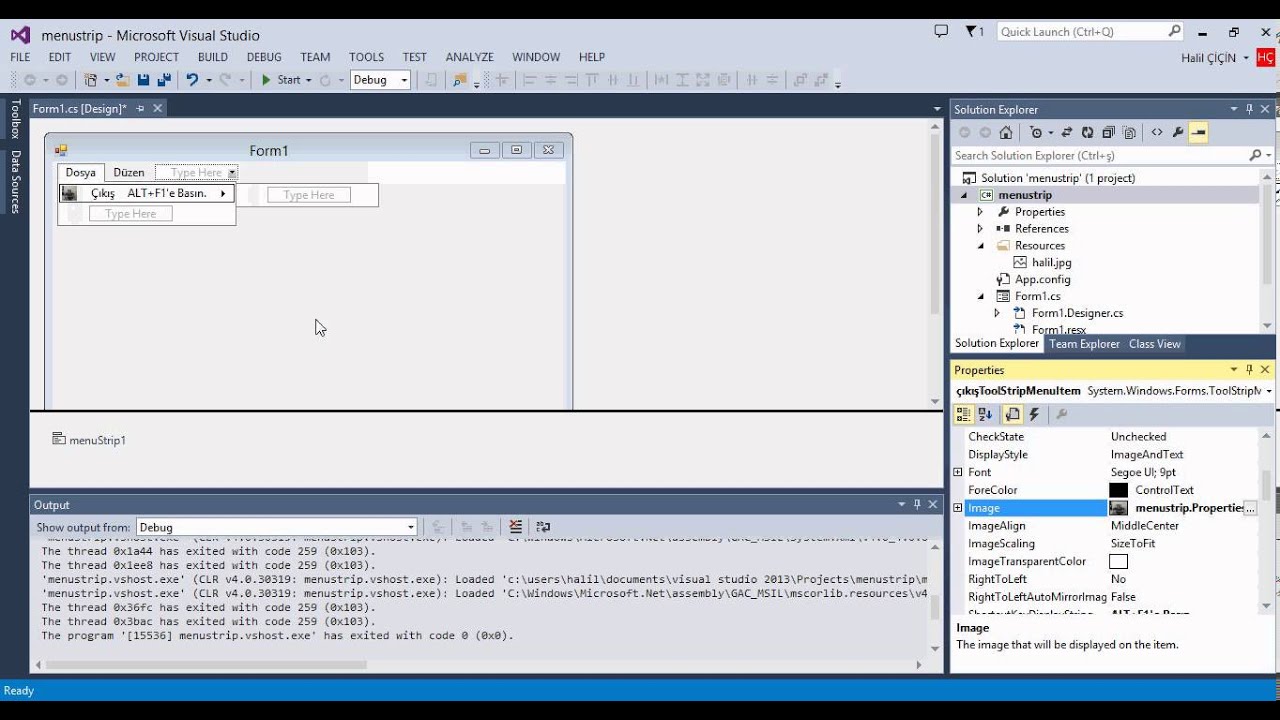Click the Quick Launch search box
The width and height of the screenshot is (1280, 720).
[1091, 32]
